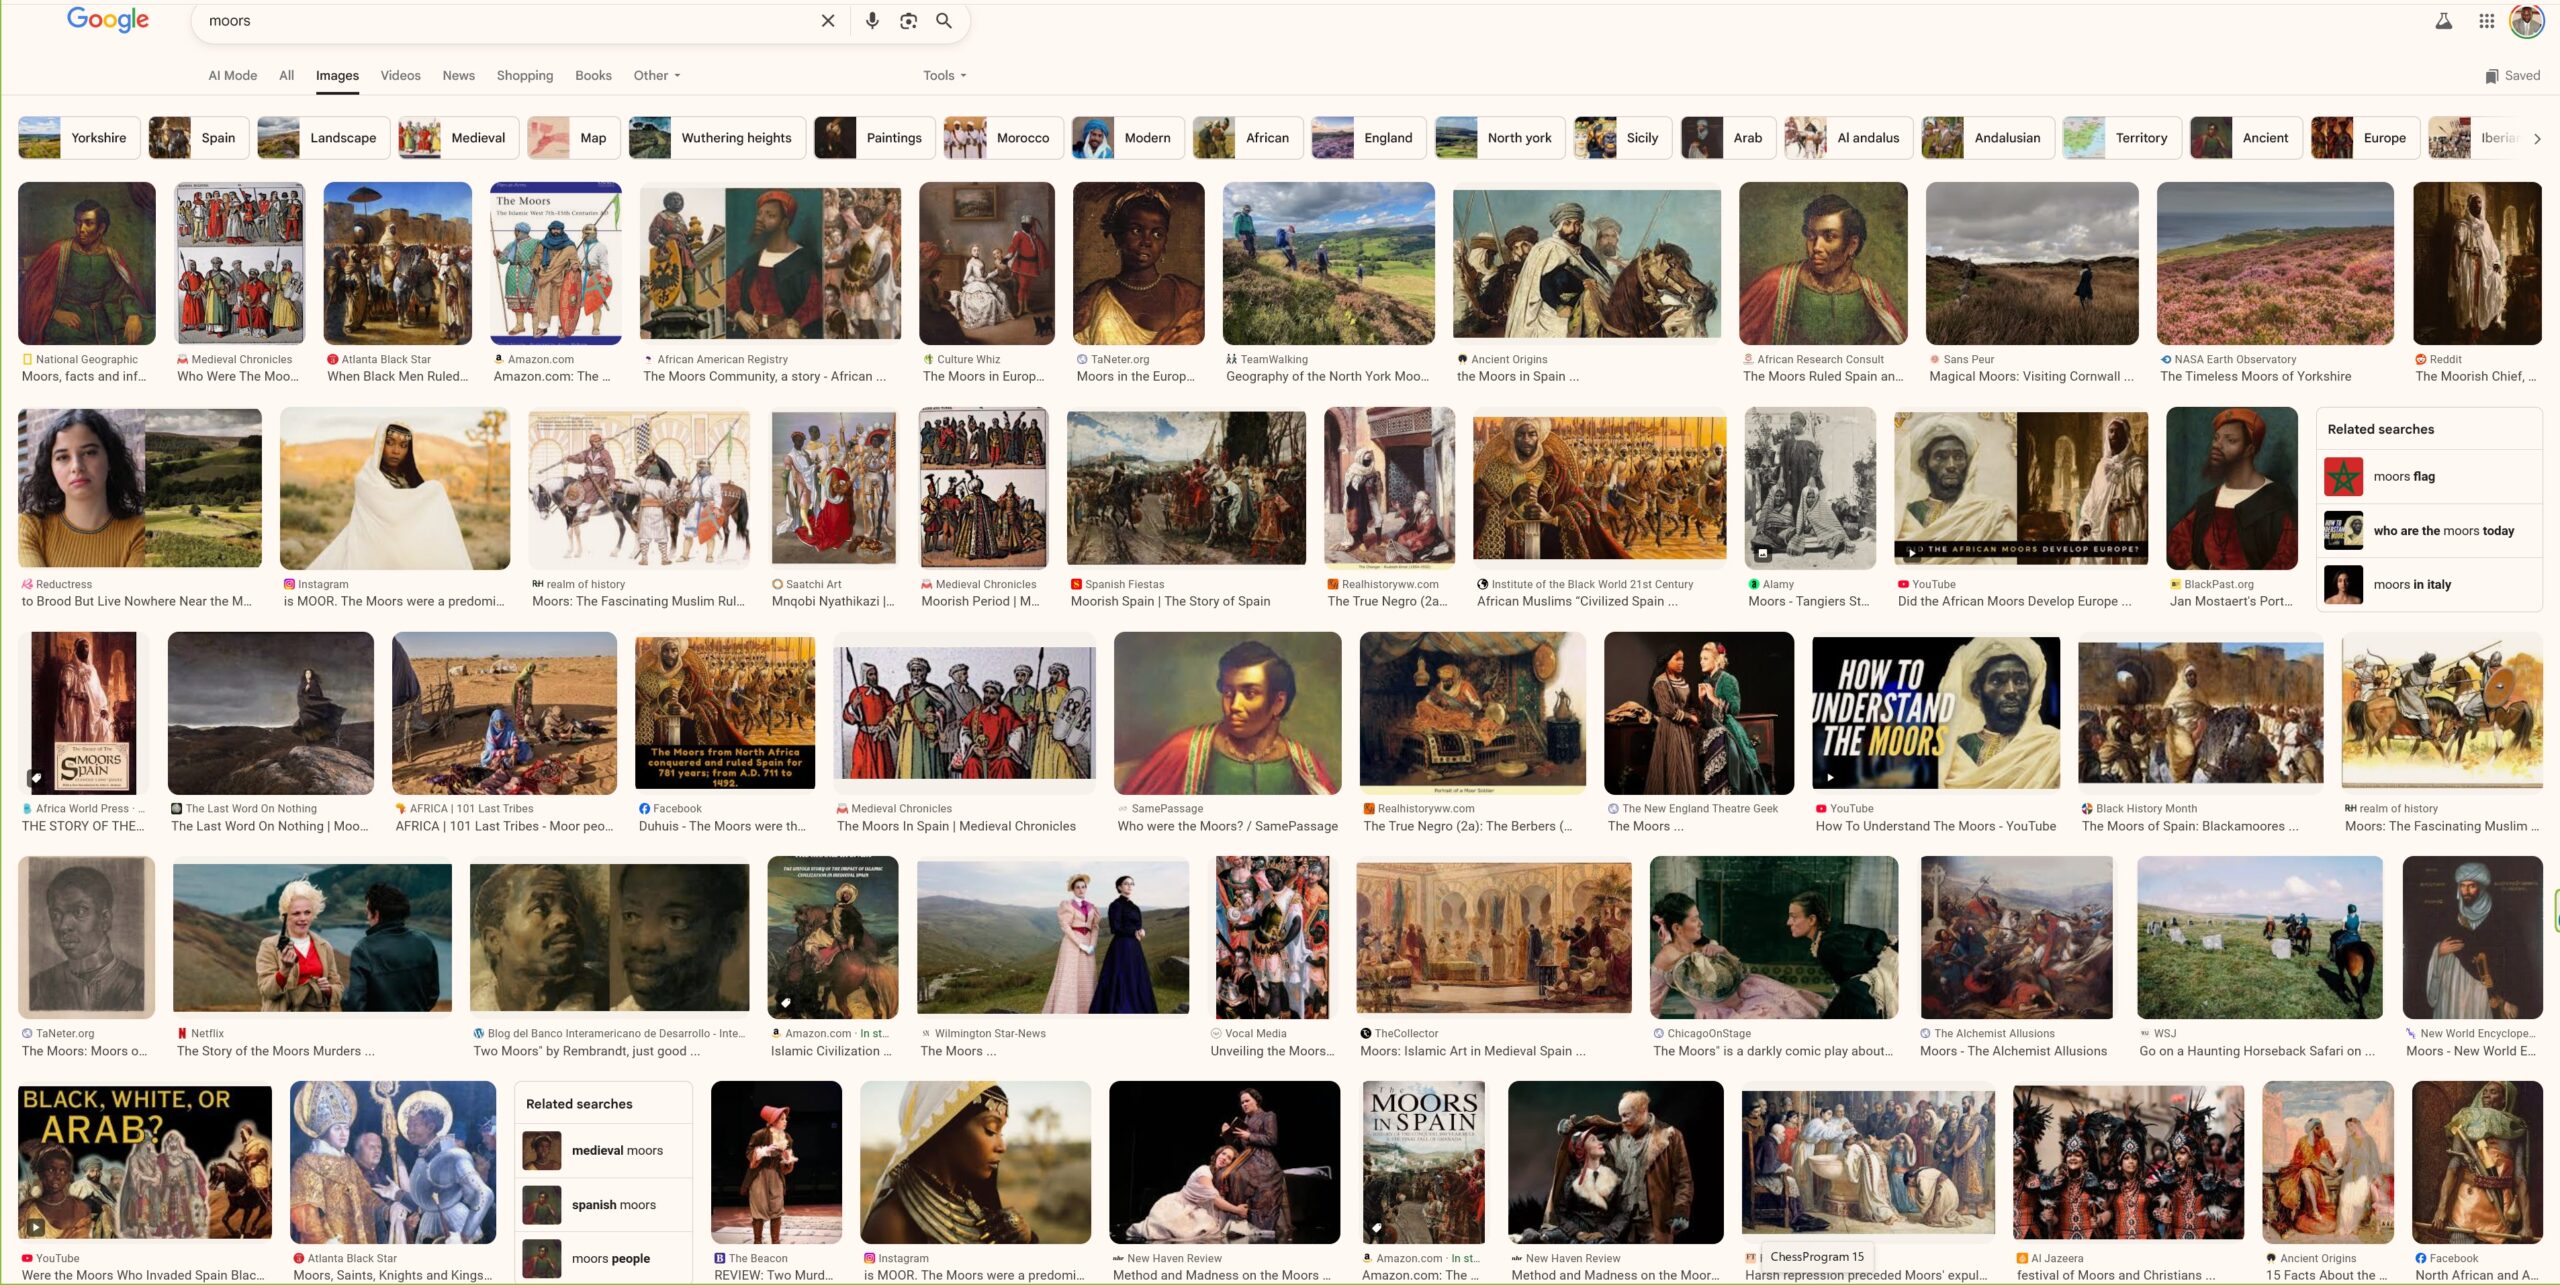Apply the Andalusian filter chip
Viewport: 2560px width, 1285px height.
1987,138
